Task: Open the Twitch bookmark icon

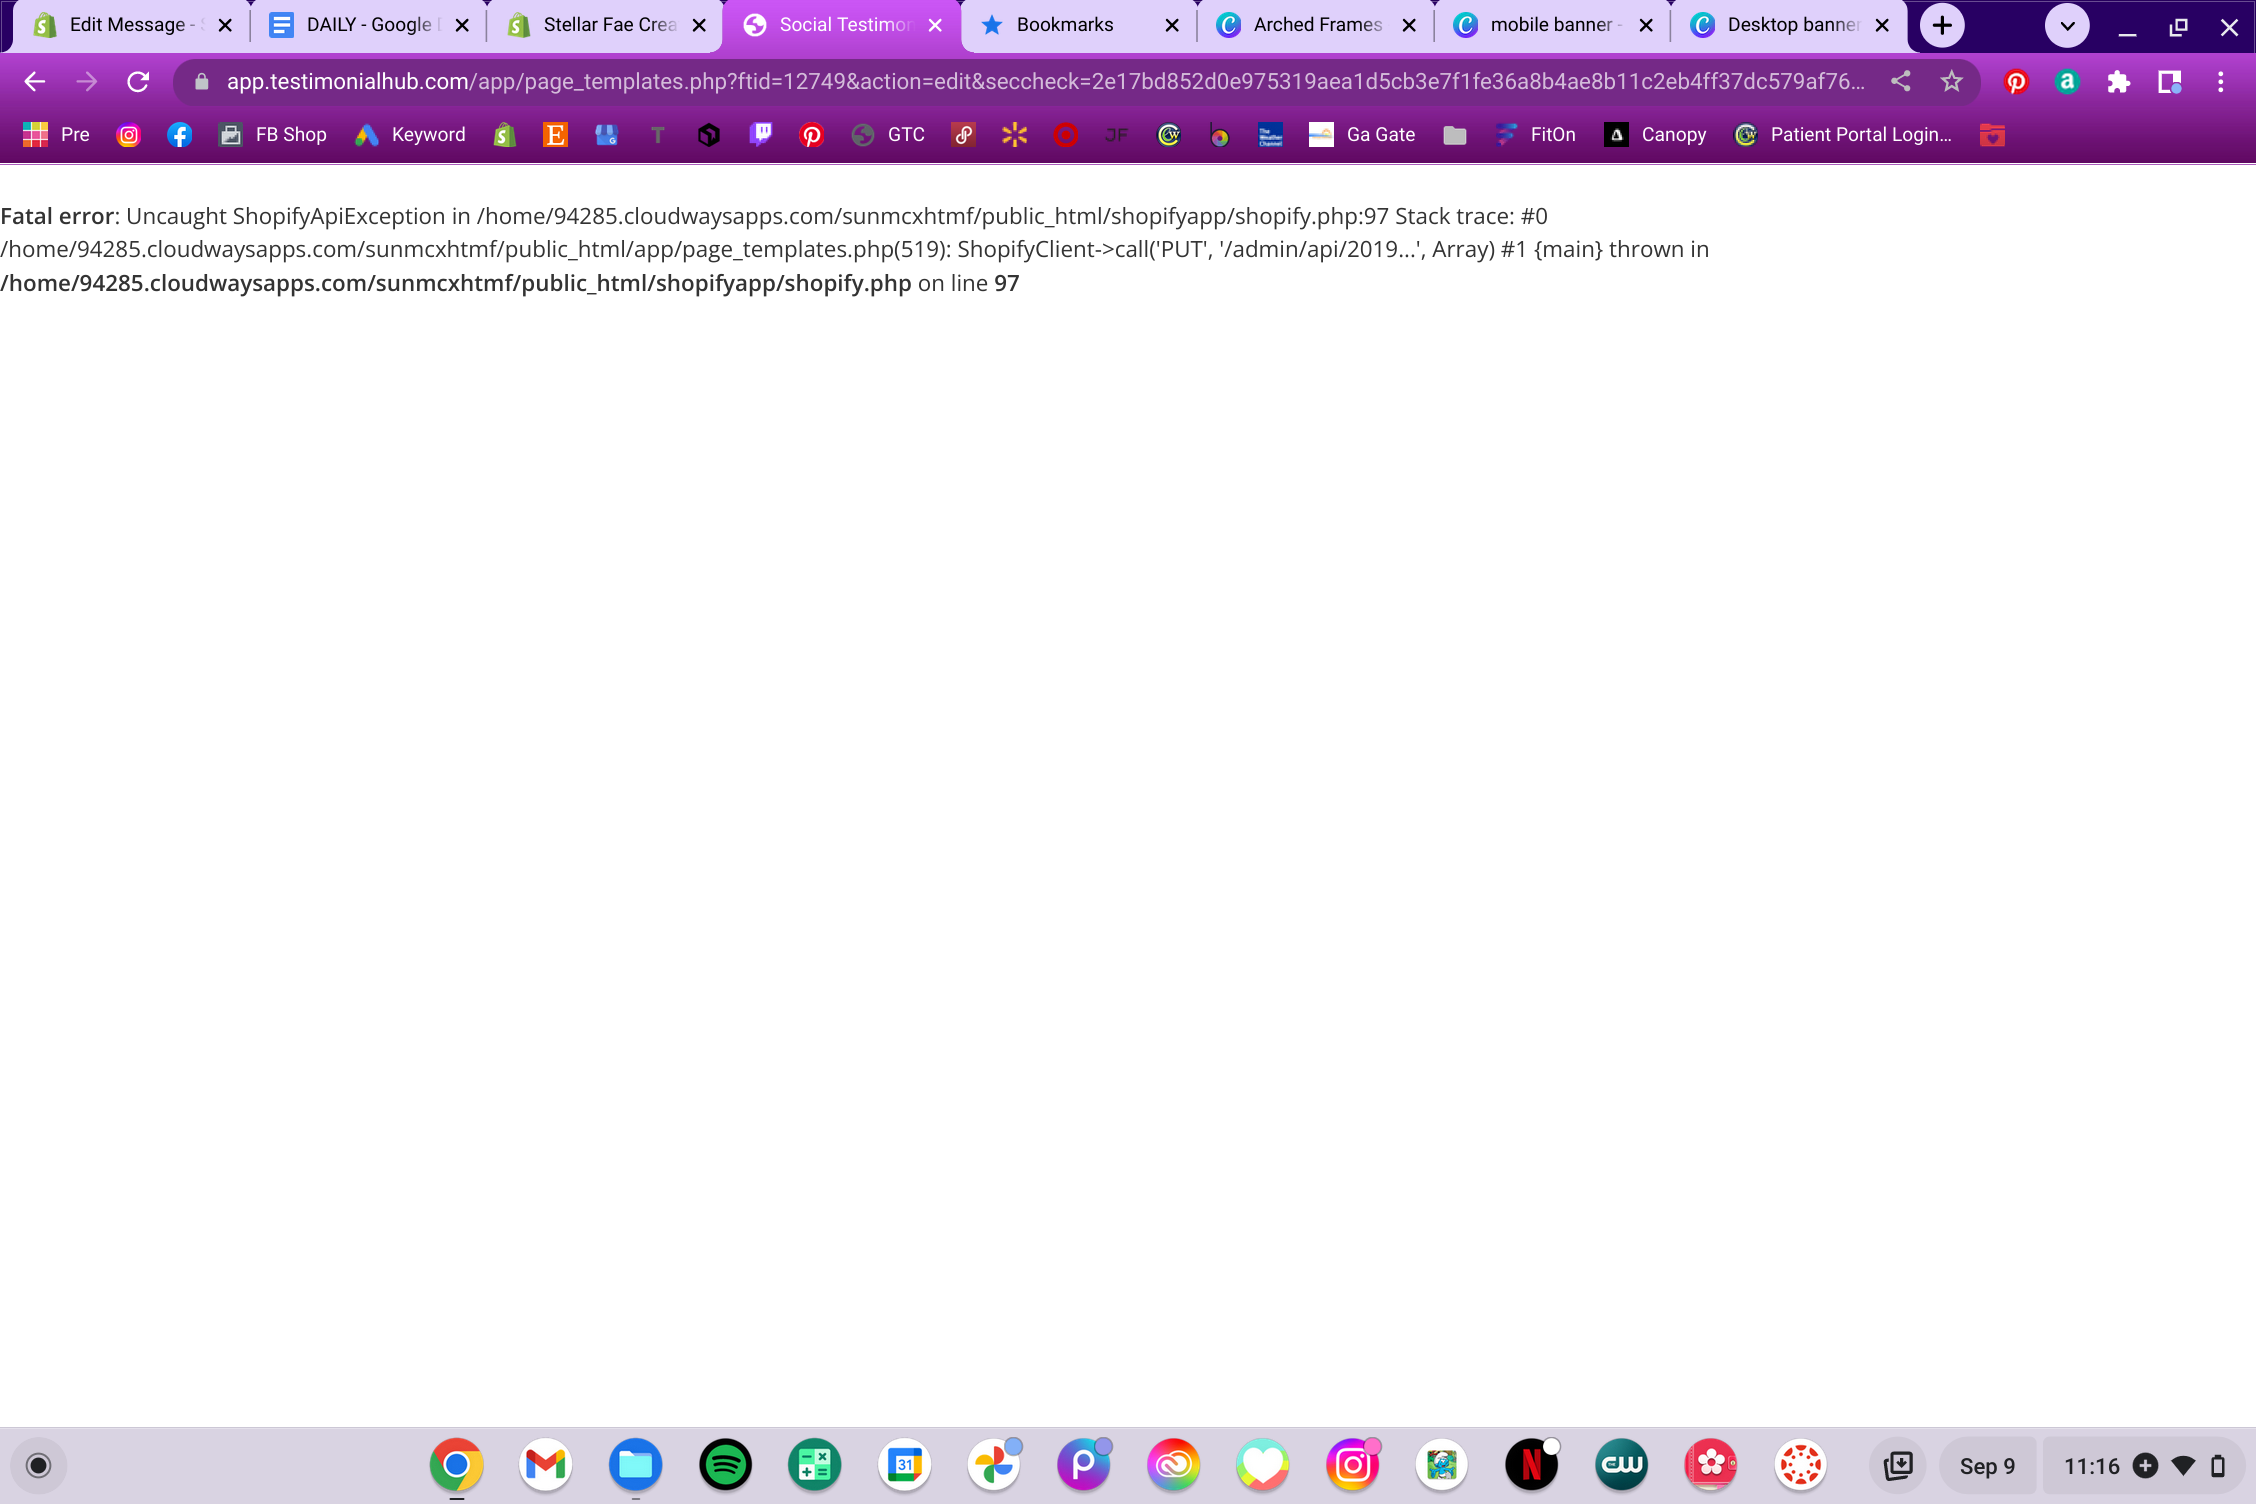Action: tap(760, 135)
